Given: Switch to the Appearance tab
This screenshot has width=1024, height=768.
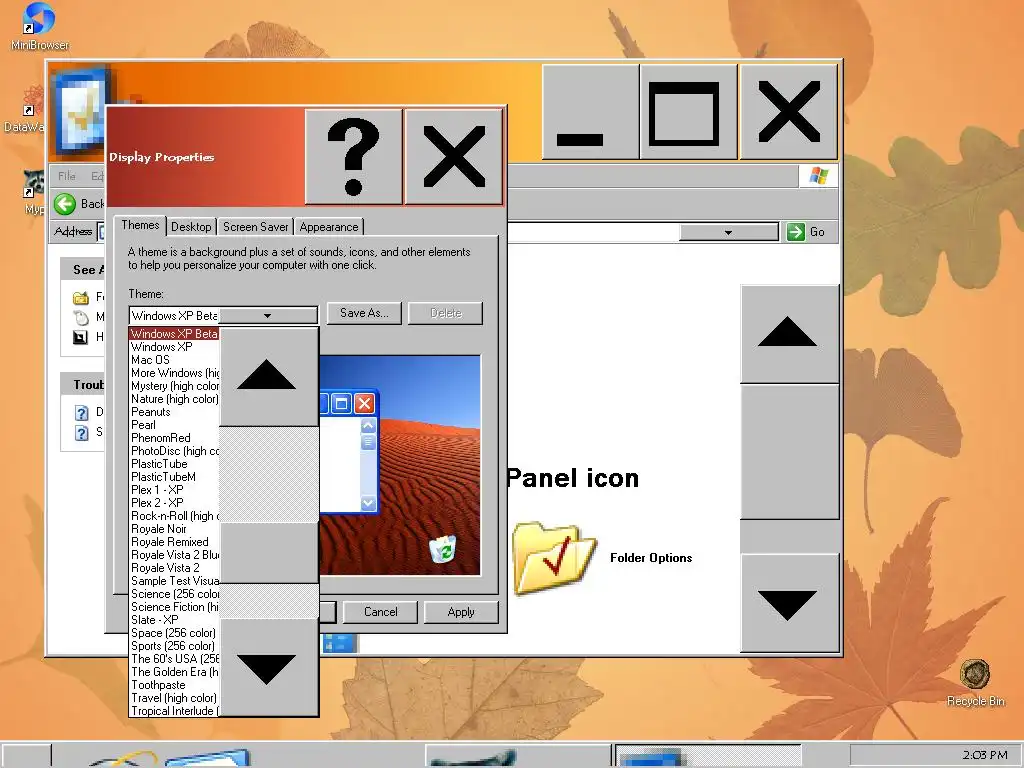Looking at the screenshot, I should click(328, 227).
